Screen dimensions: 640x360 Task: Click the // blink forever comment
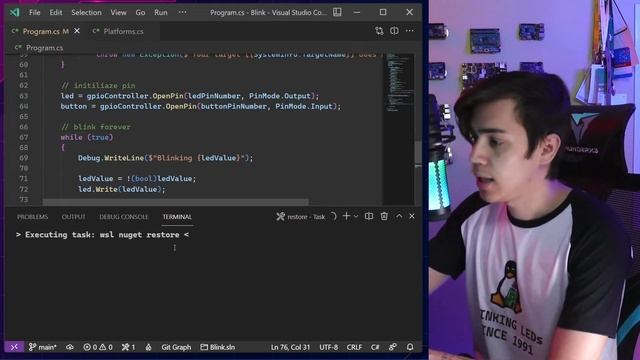pyautogui.click(x=96, y=127)
